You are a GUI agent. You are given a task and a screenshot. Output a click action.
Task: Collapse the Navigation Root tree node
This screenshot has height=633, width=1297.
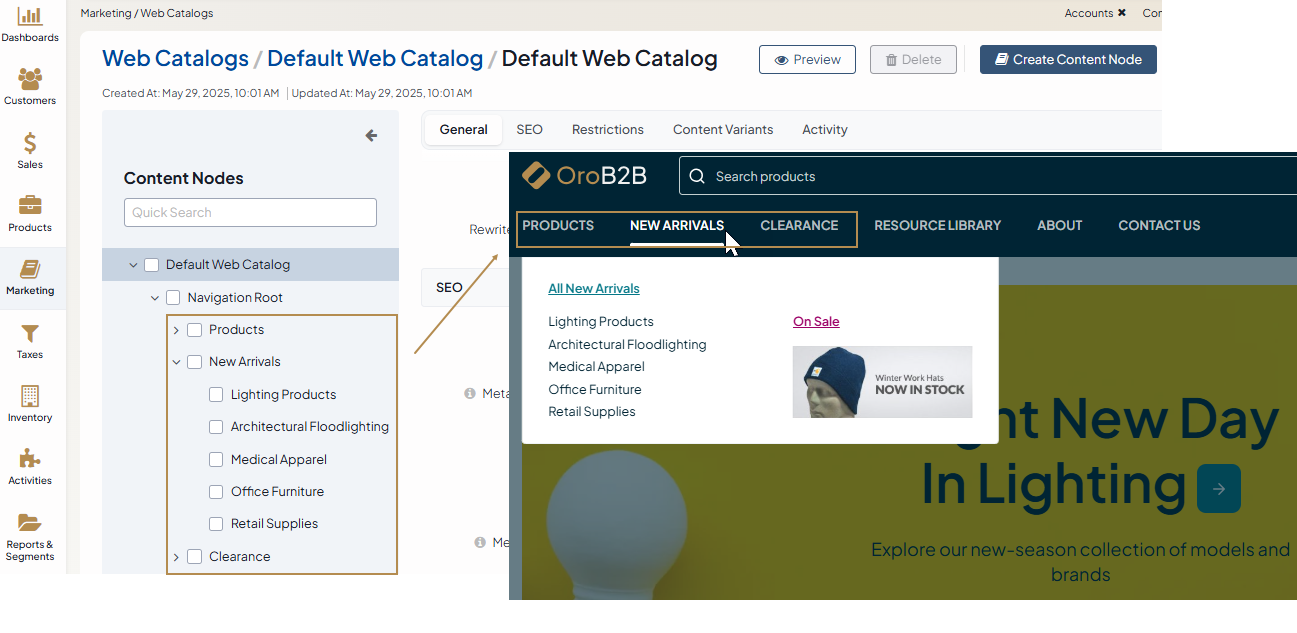[155, 298]
